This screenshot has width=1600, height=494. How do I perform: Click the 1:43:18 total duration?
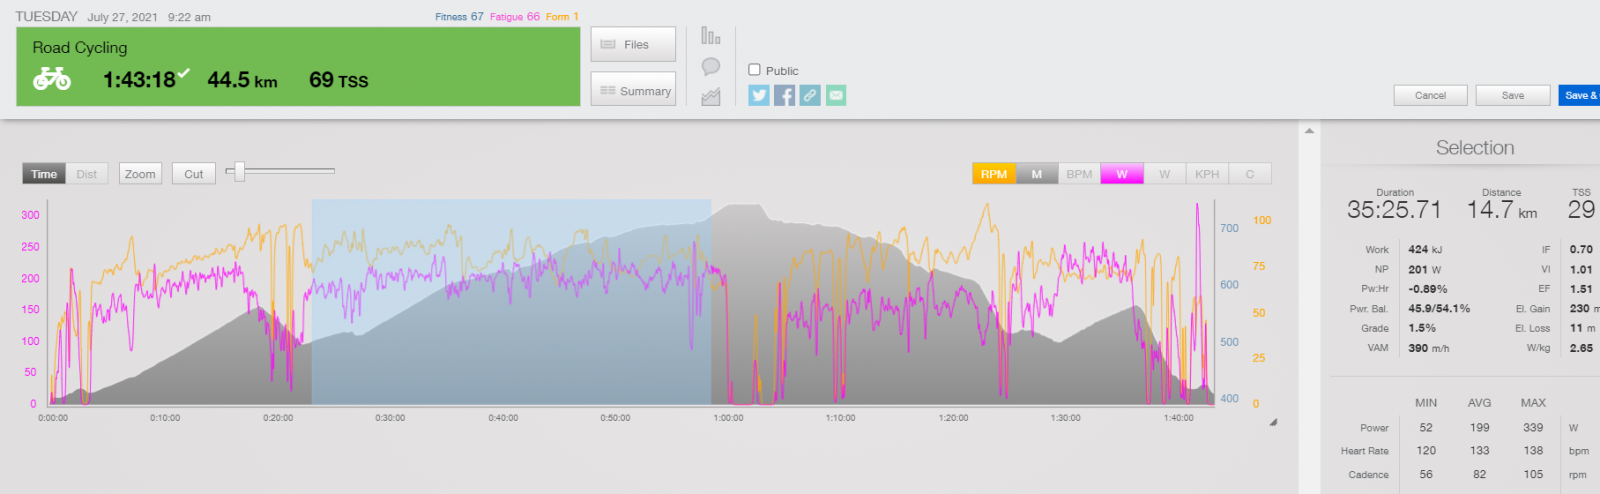tap(139, 80)
